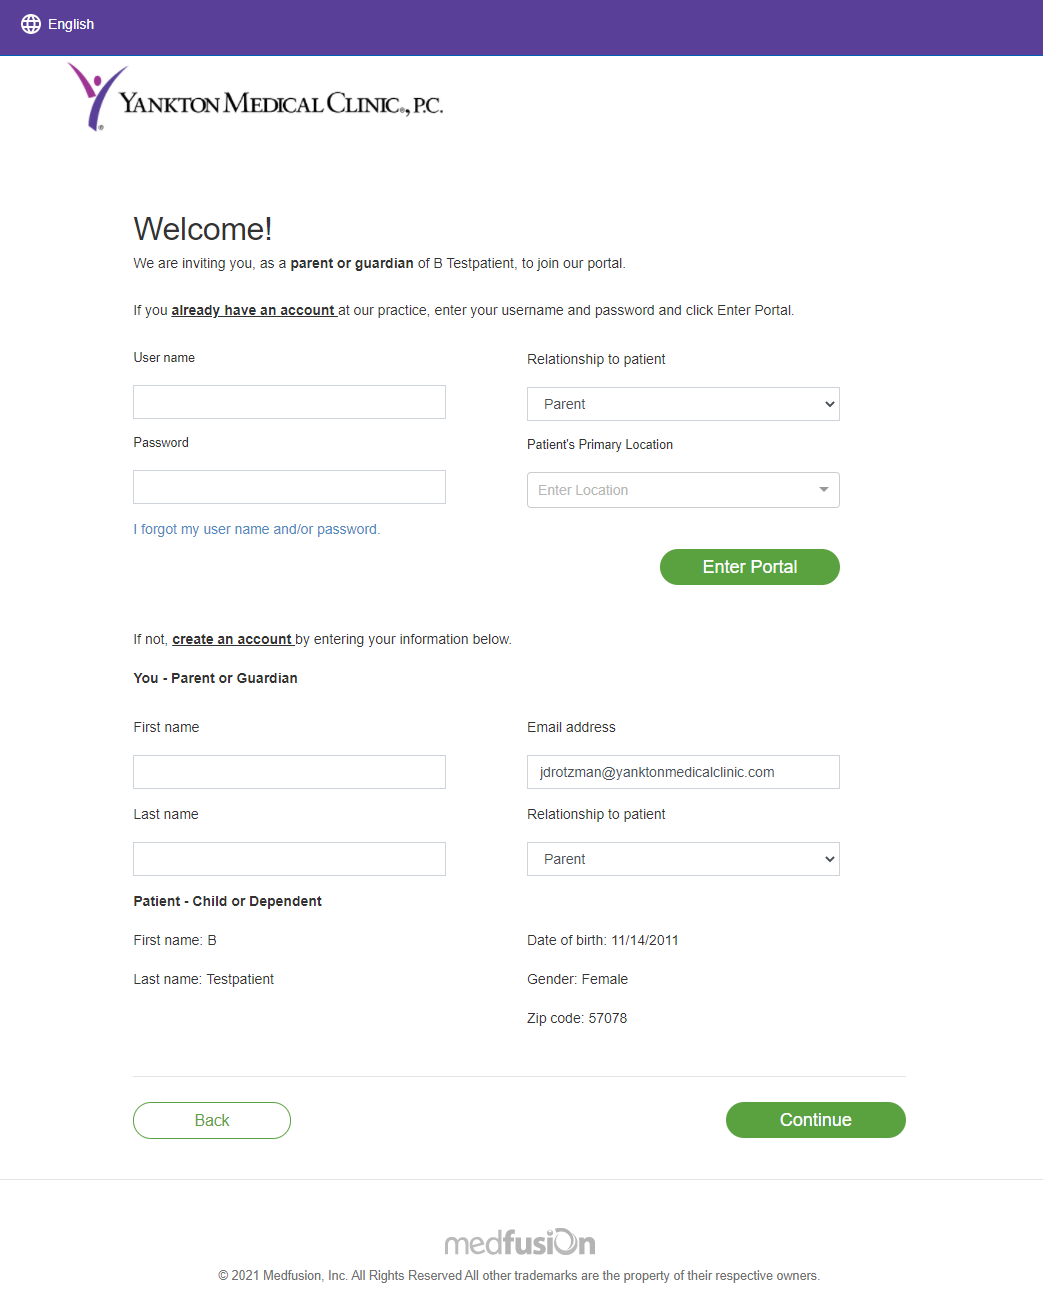Expand the lower Relationship to patient dropdown
Image resolution: width=1043 pixels, height=1308 pixels.
pyautogui.click(x=683, y=859)
